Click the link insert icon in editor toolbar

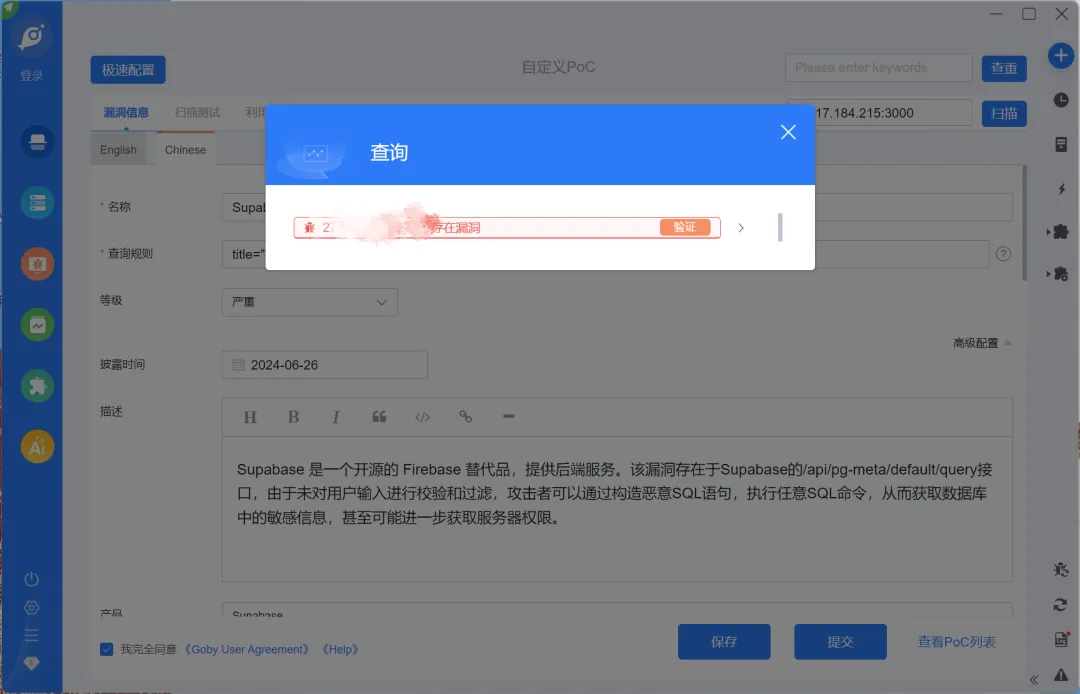[x=466, y=417]
